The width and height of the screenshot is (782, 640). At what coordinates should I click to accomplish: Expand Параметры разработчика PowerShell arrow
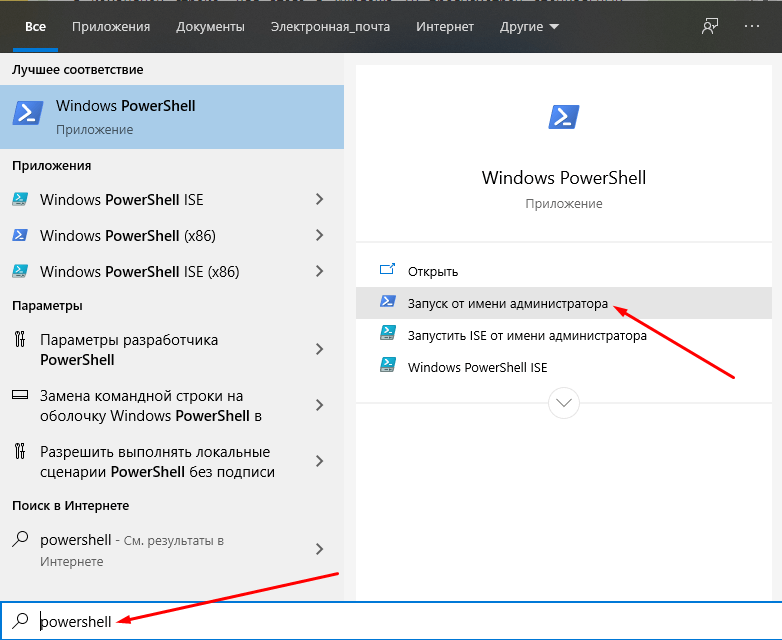tap(320, 349)
